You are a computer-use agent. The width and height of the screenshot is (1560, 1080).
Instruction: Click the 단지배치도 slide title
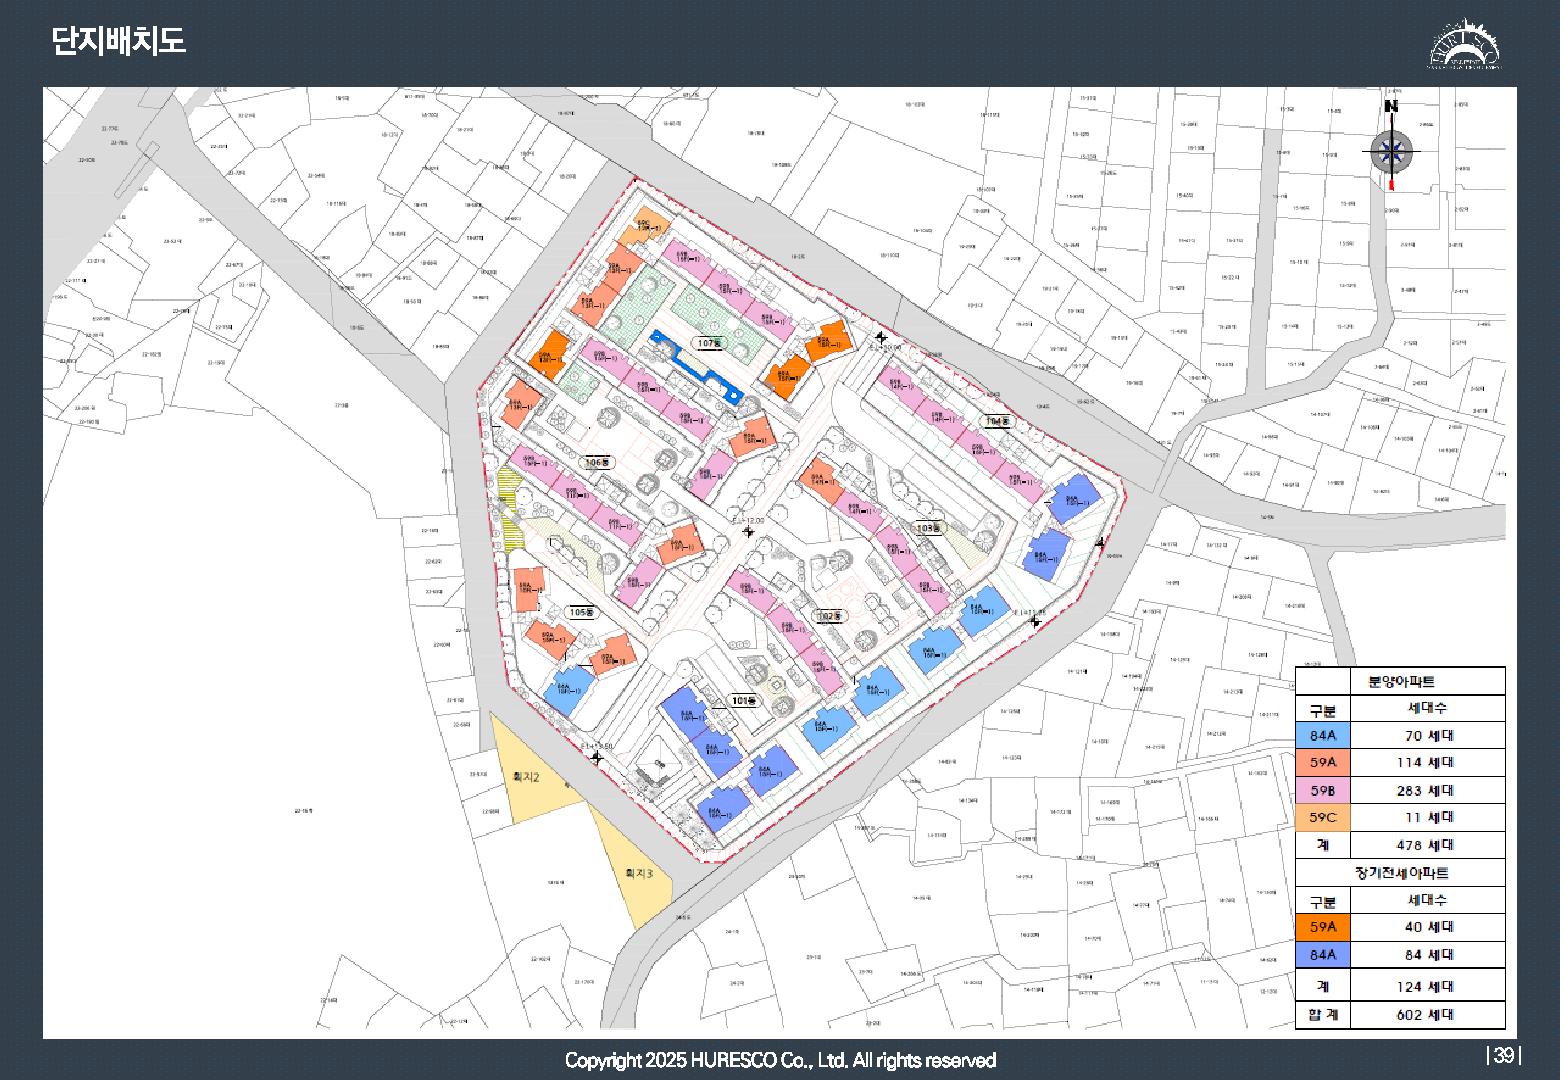click(118, 42)
